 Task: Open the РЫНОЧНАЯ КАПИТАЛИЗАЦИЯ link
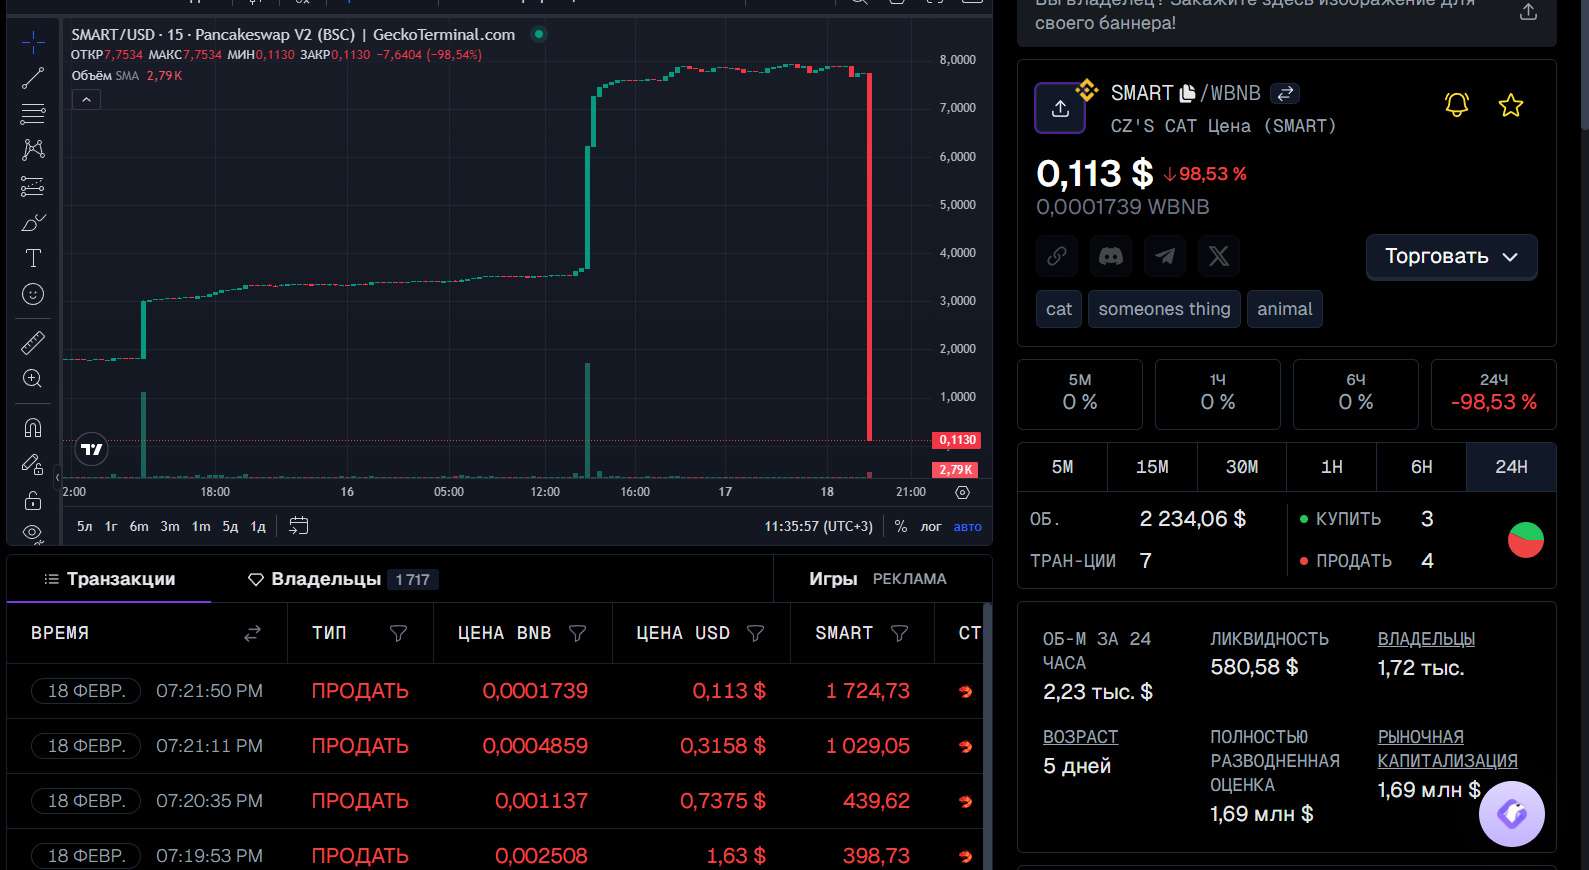coord(1447,749)
